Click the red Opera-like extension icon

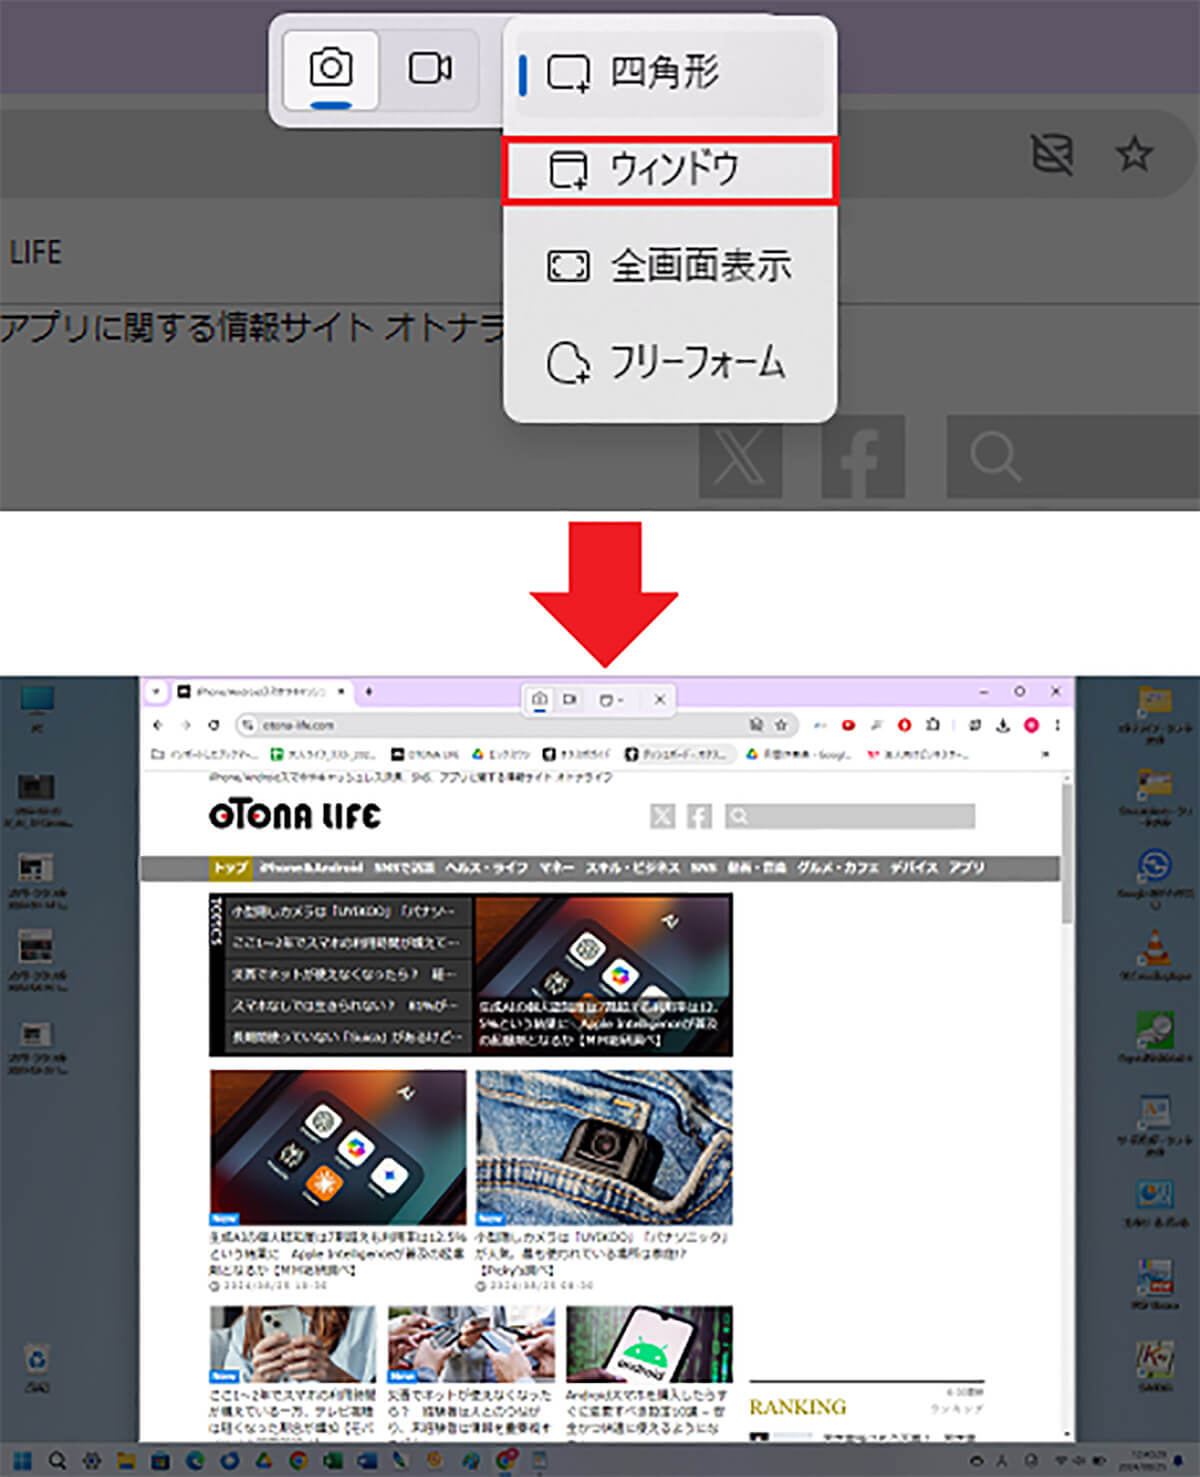tap(904, 725)
